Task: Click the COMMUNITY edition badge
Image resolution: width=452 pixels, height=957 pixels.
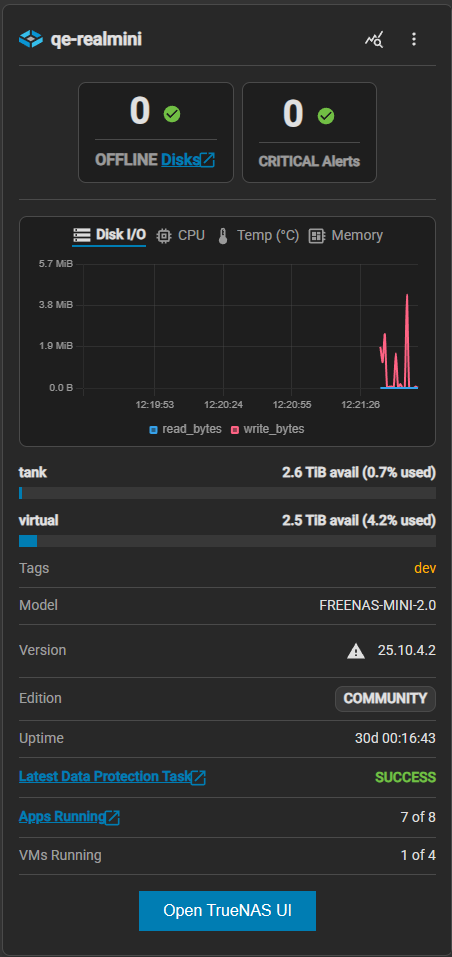Action: click(386, 699)
